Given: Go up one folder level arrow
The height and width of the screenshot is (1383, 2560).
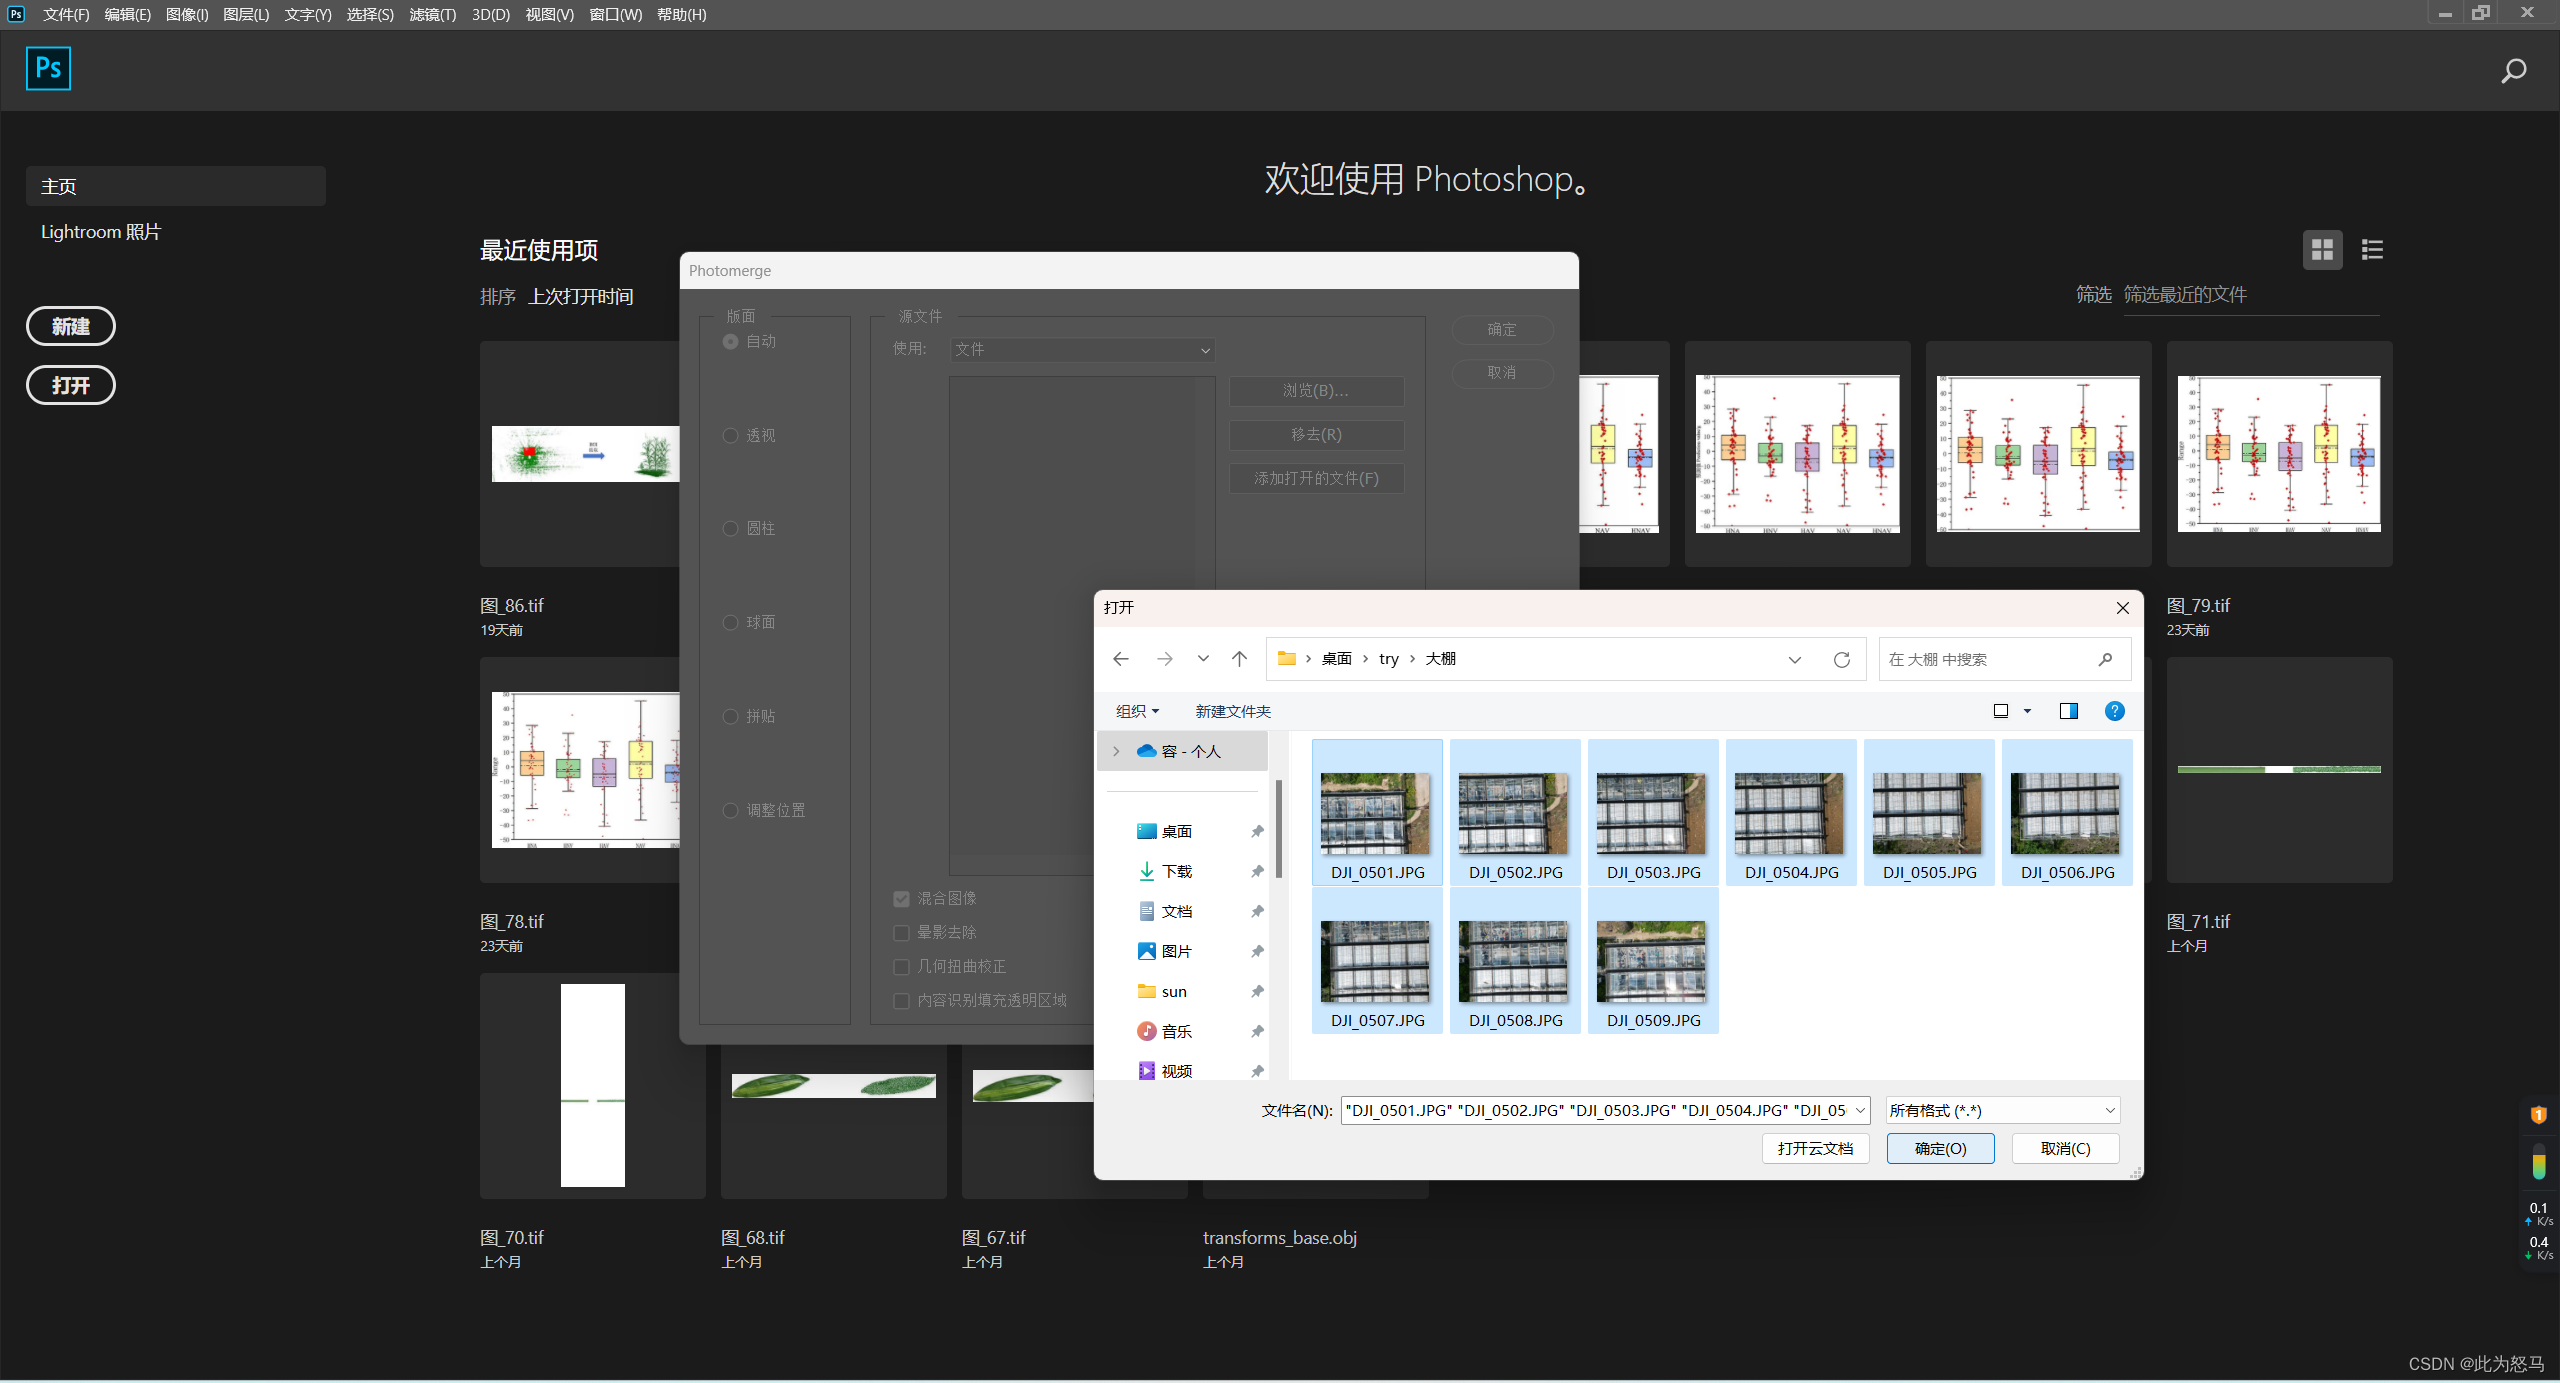Looking at the screenshot, I should pos(1239,659).
